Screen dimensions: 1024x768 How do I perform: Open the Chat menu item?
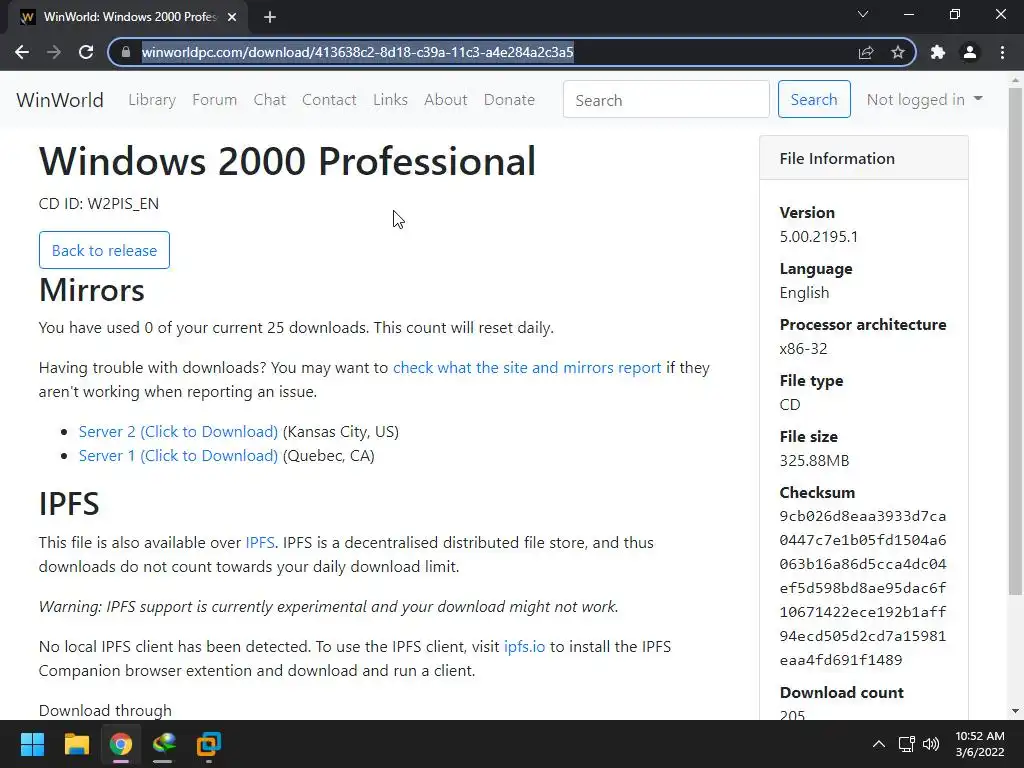click(270, 100)
